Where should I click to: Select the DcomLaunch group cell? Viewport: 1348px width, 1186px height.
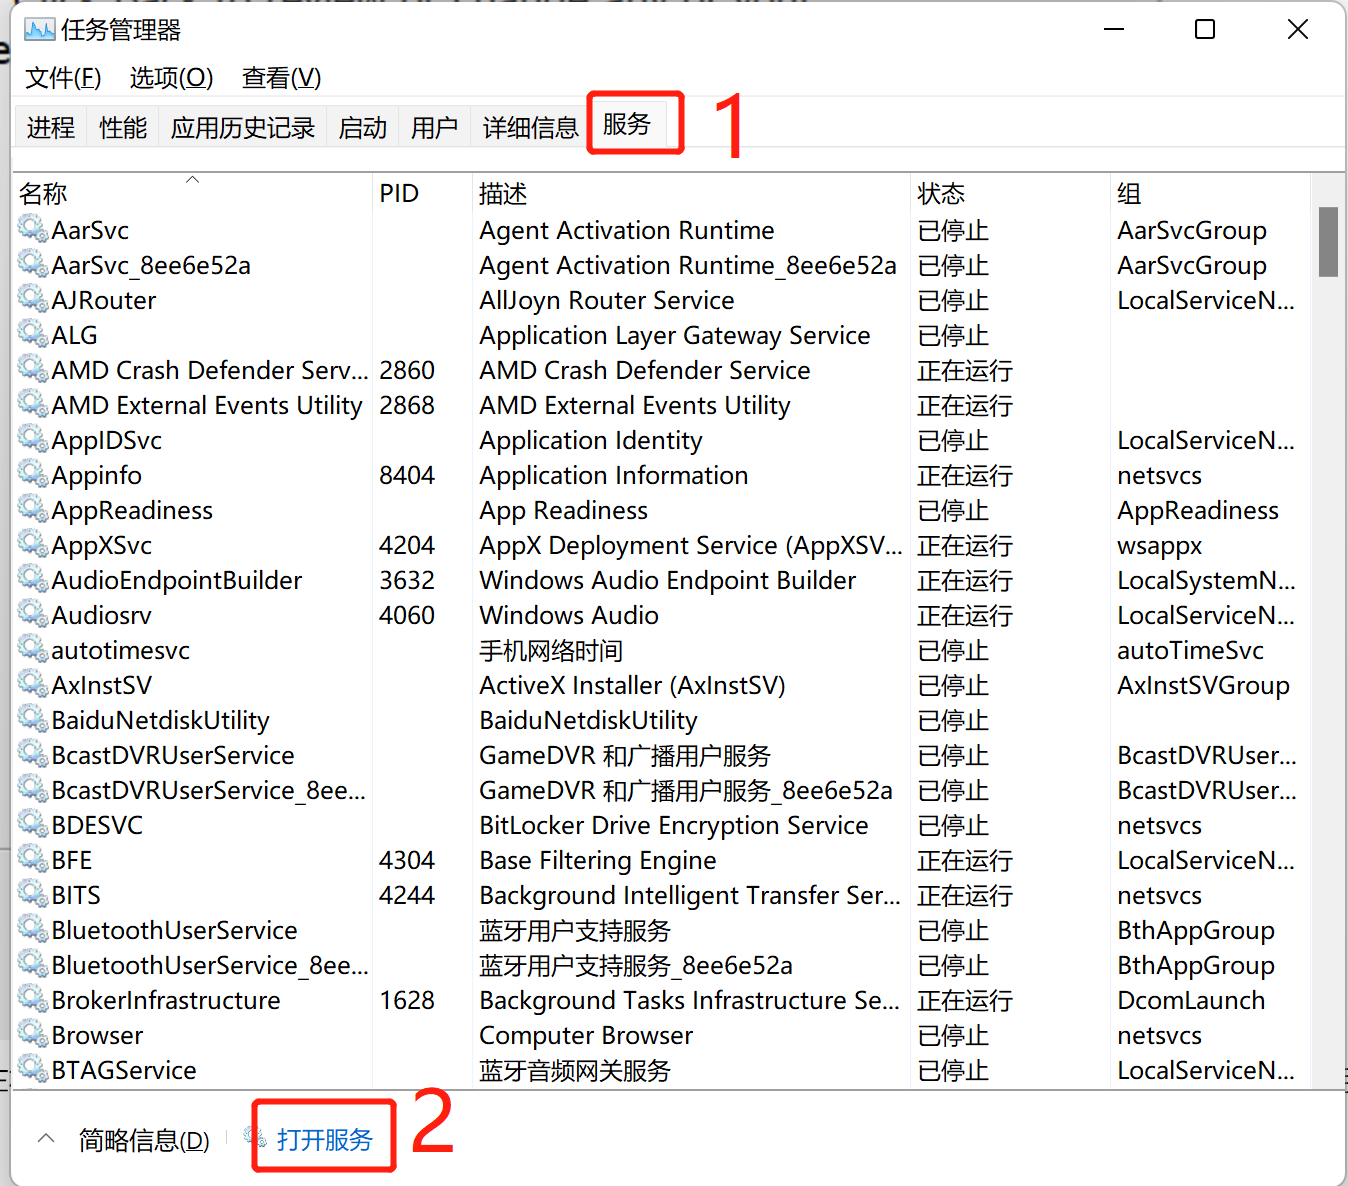click(1191, 1000)
